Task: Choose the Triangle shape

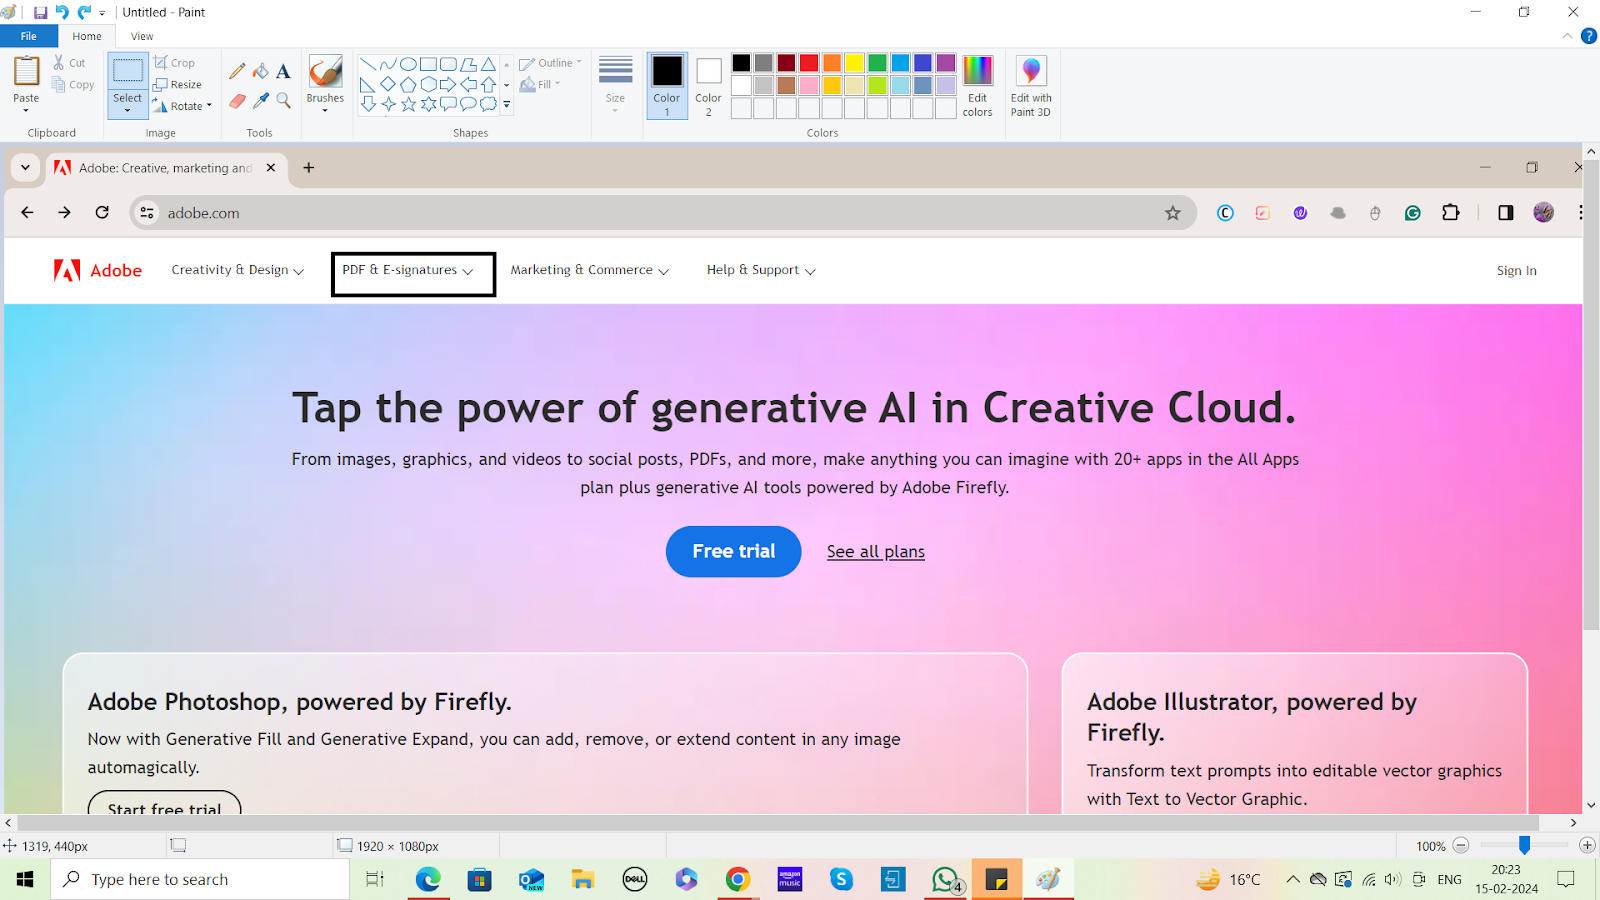Action: click(488, 64)
